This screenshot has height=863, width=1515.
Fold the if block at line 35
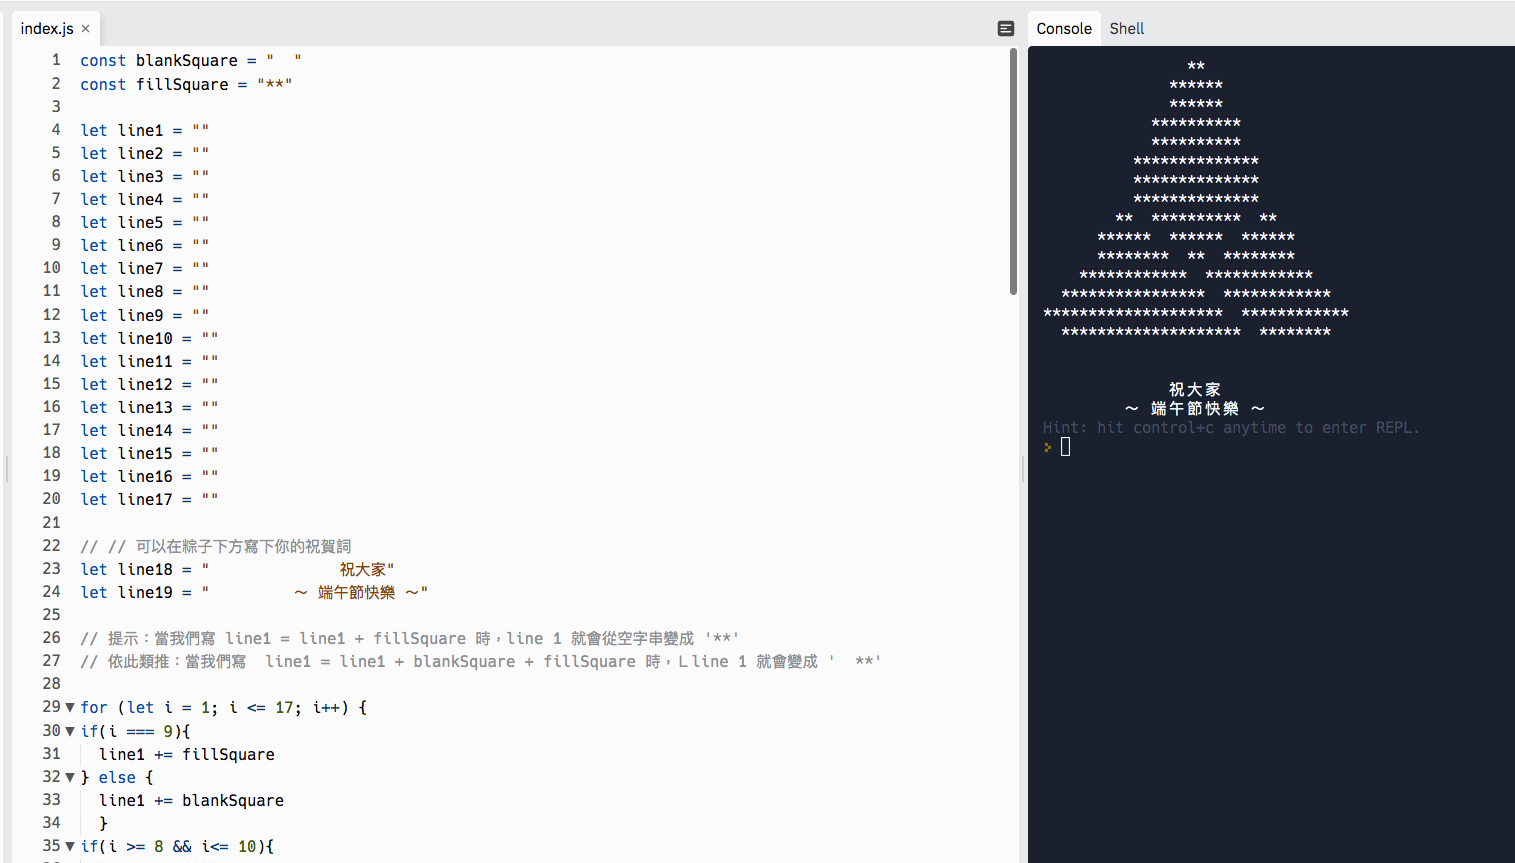(70, 846)
